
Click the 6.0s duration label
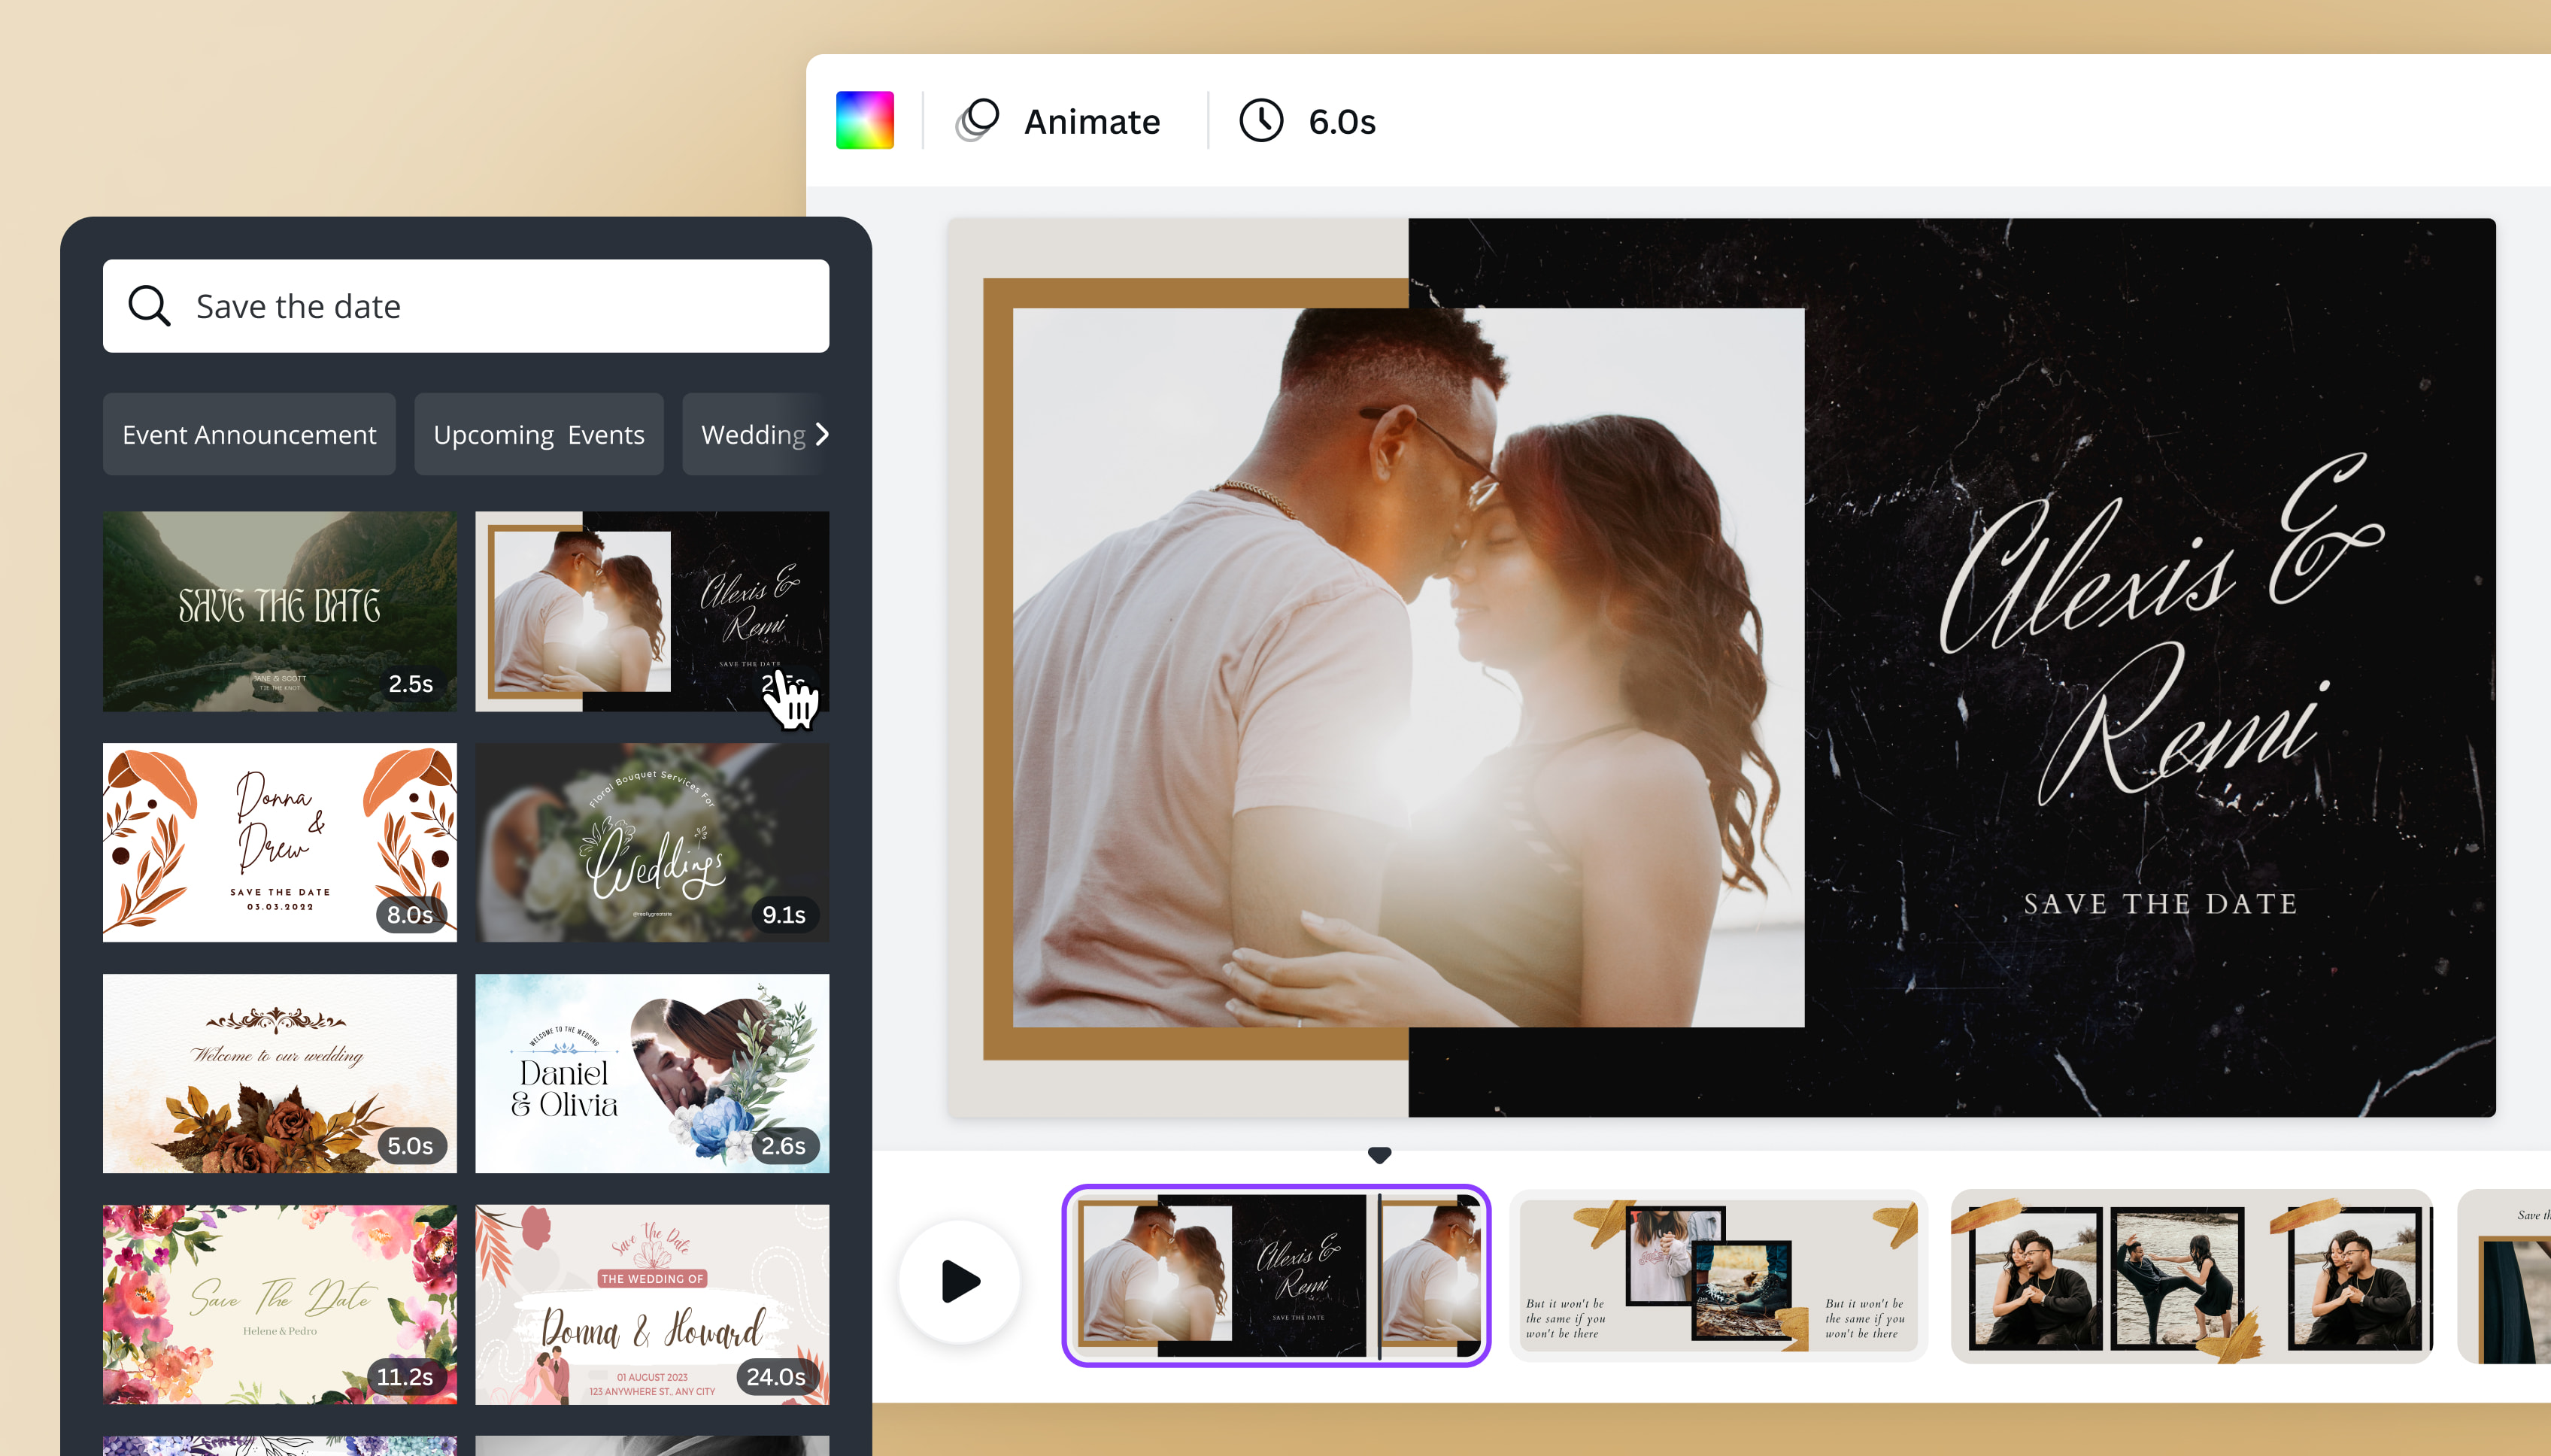[x=1340, y=121]
